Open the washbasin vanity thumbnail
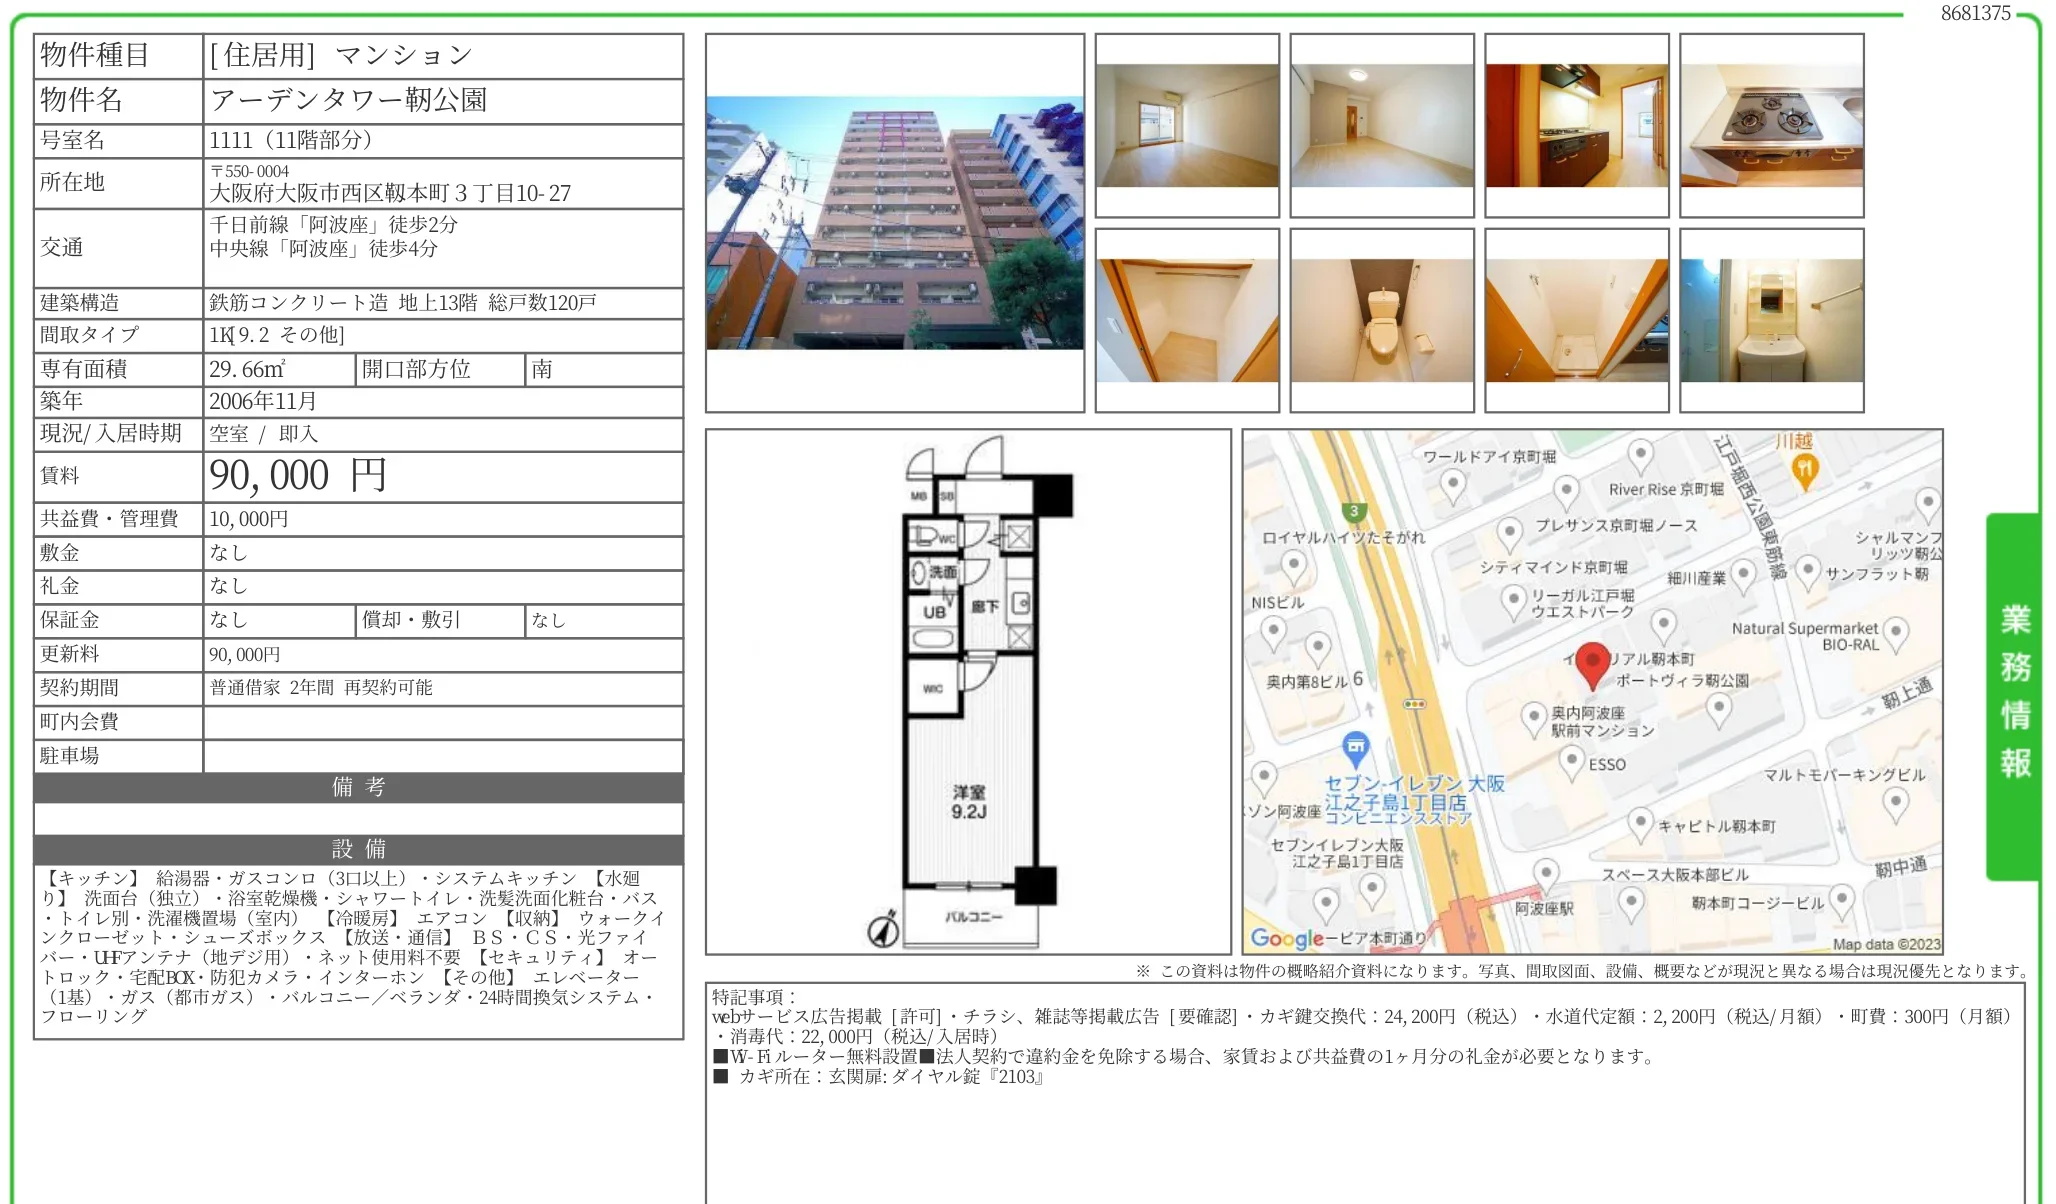The image size is (2056, 1204). tap(1771, 321)
